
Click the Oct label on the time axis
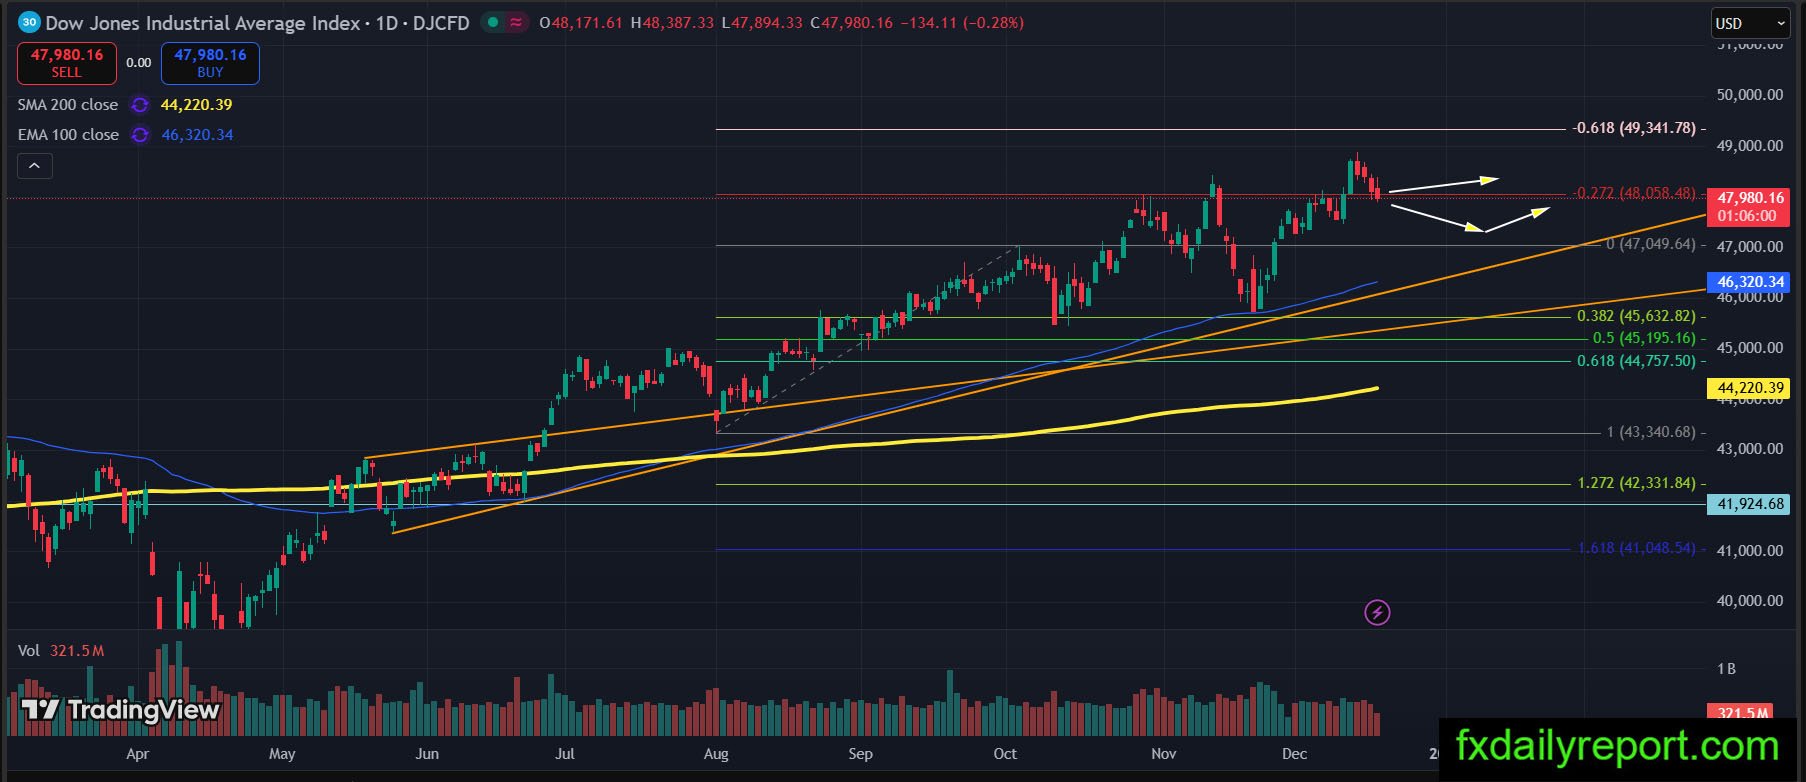[x=1005, y=754]
